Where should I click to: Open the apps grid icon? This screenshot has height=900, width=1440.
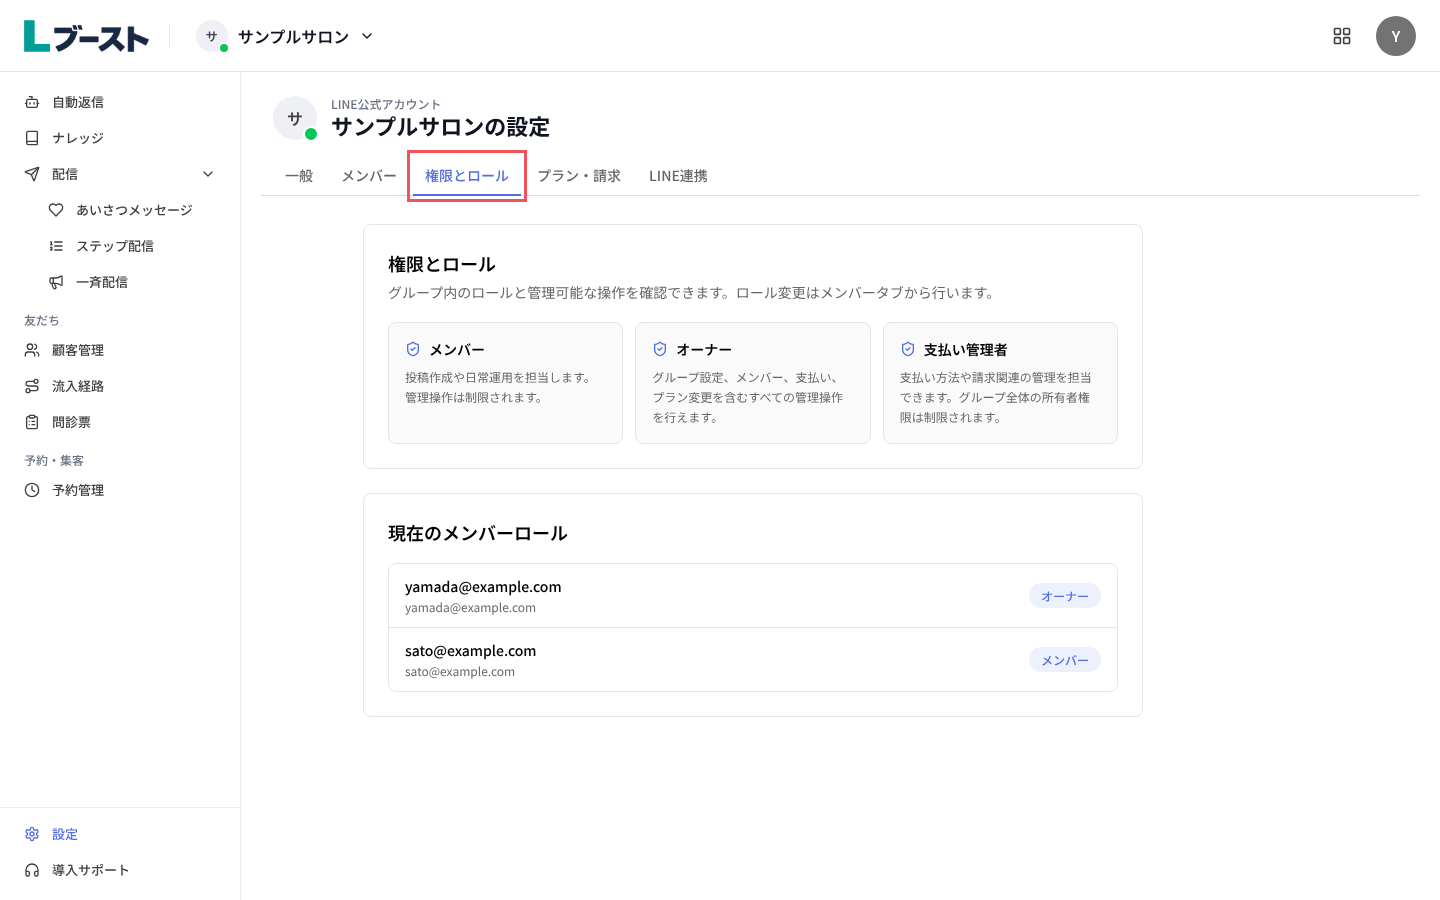coord(1342,36)
